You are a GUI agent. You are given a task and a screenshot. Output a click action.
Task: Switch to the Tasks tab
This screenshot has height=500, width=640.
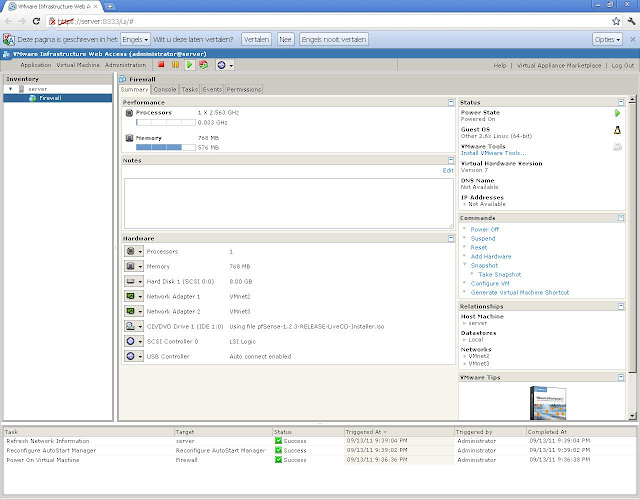189,89
